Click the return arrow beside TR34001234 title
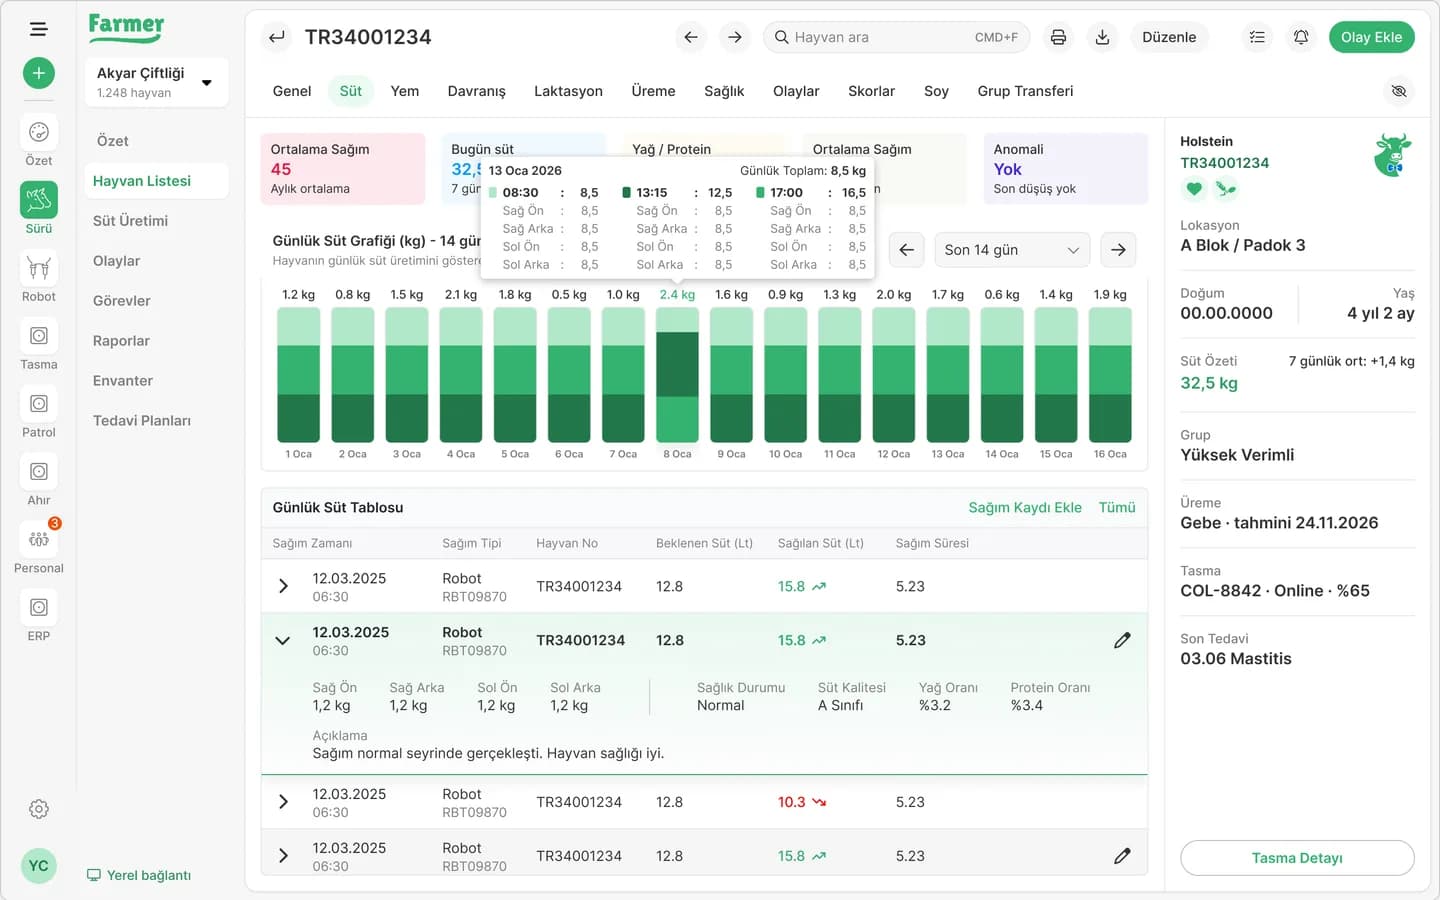The width and height of the screenshot is (1440, 900). coord(277,37)
